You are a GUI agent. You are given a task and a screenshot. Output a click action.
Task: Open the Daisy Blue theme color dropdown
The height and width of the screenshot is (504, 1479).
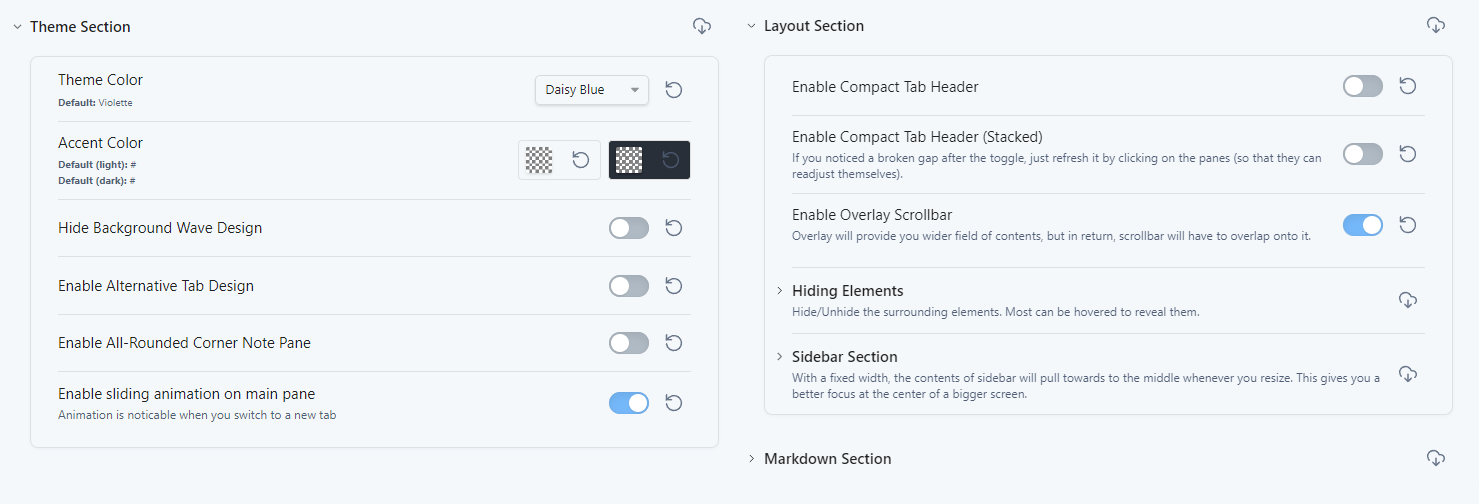click(x=592, y=90)
